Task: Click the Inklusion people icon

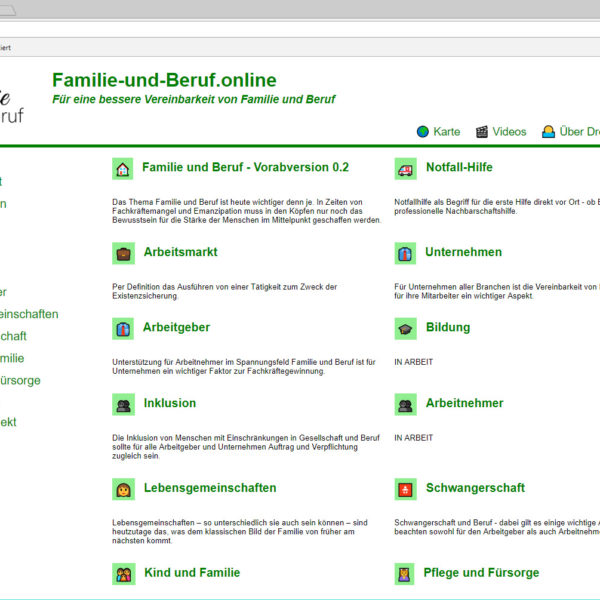Action: click(x=123, y=404)
